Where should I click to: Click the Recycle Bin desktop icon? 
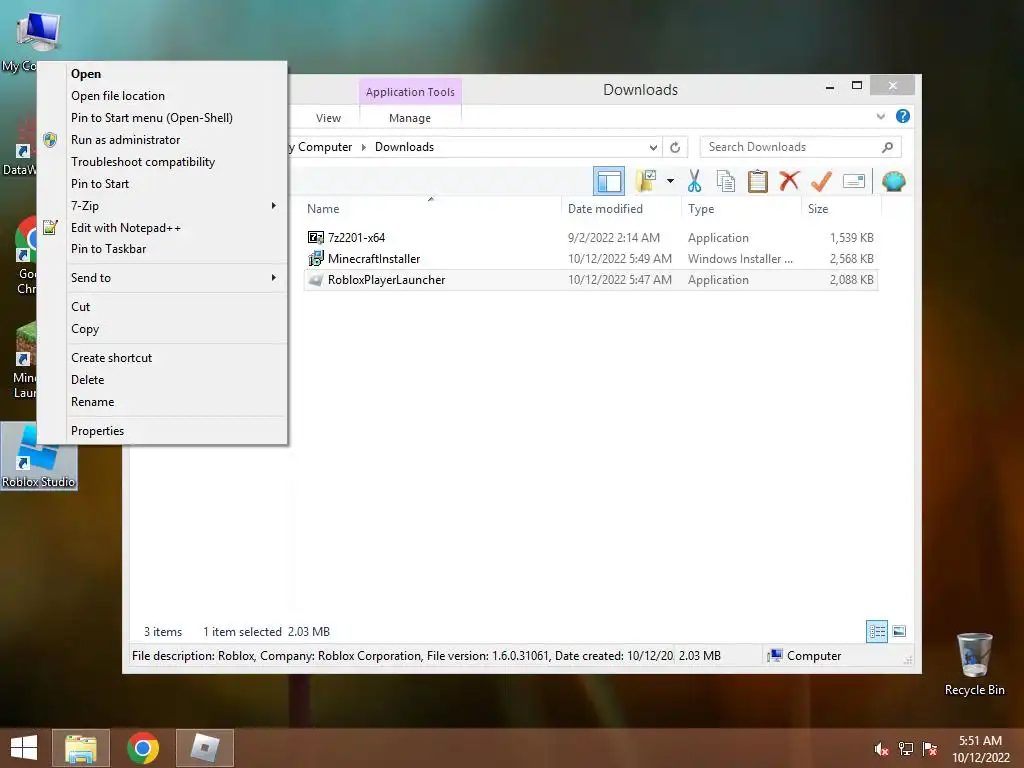[974, 664]
